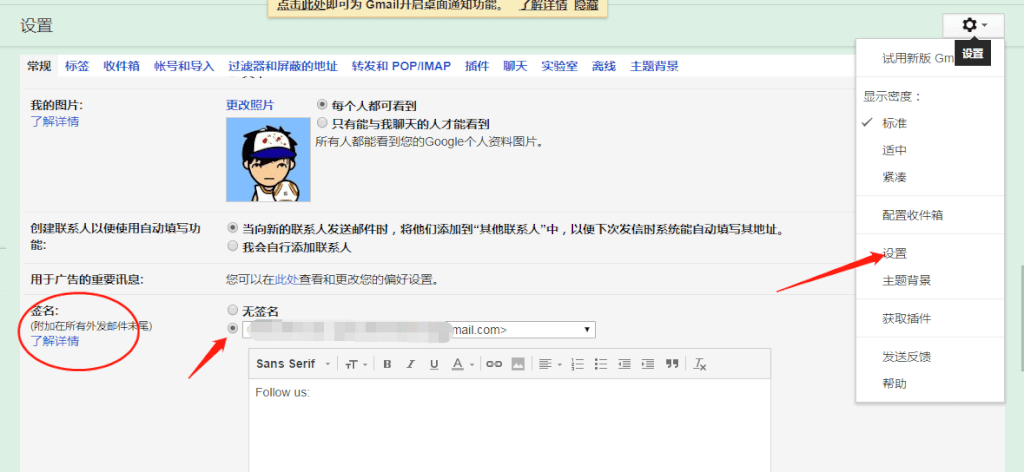Click the underline icon in signature toolbar
Image resolution: width=1024 pixels, height=472 pixels.
434,364
